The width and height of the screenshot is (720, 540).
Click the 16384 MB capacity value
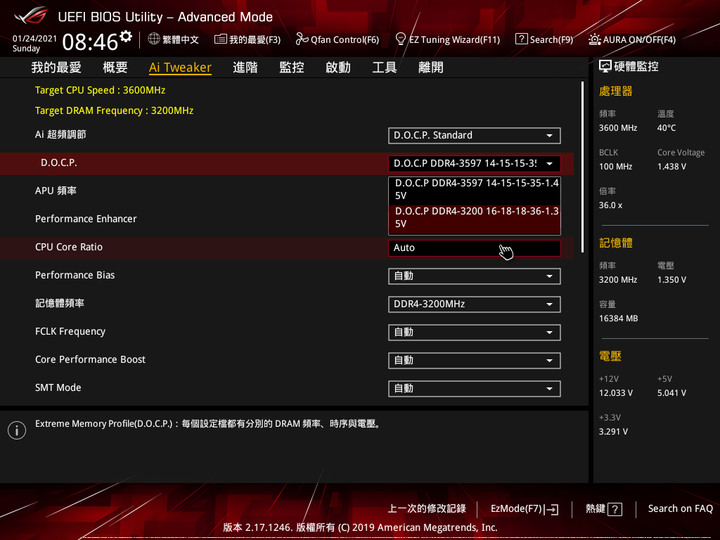tap(619, 319)
